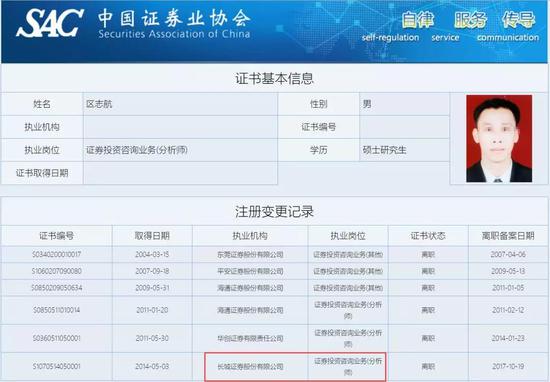
Task: Click the 注册变更记录 section heading
Action: tap(275, 212)
